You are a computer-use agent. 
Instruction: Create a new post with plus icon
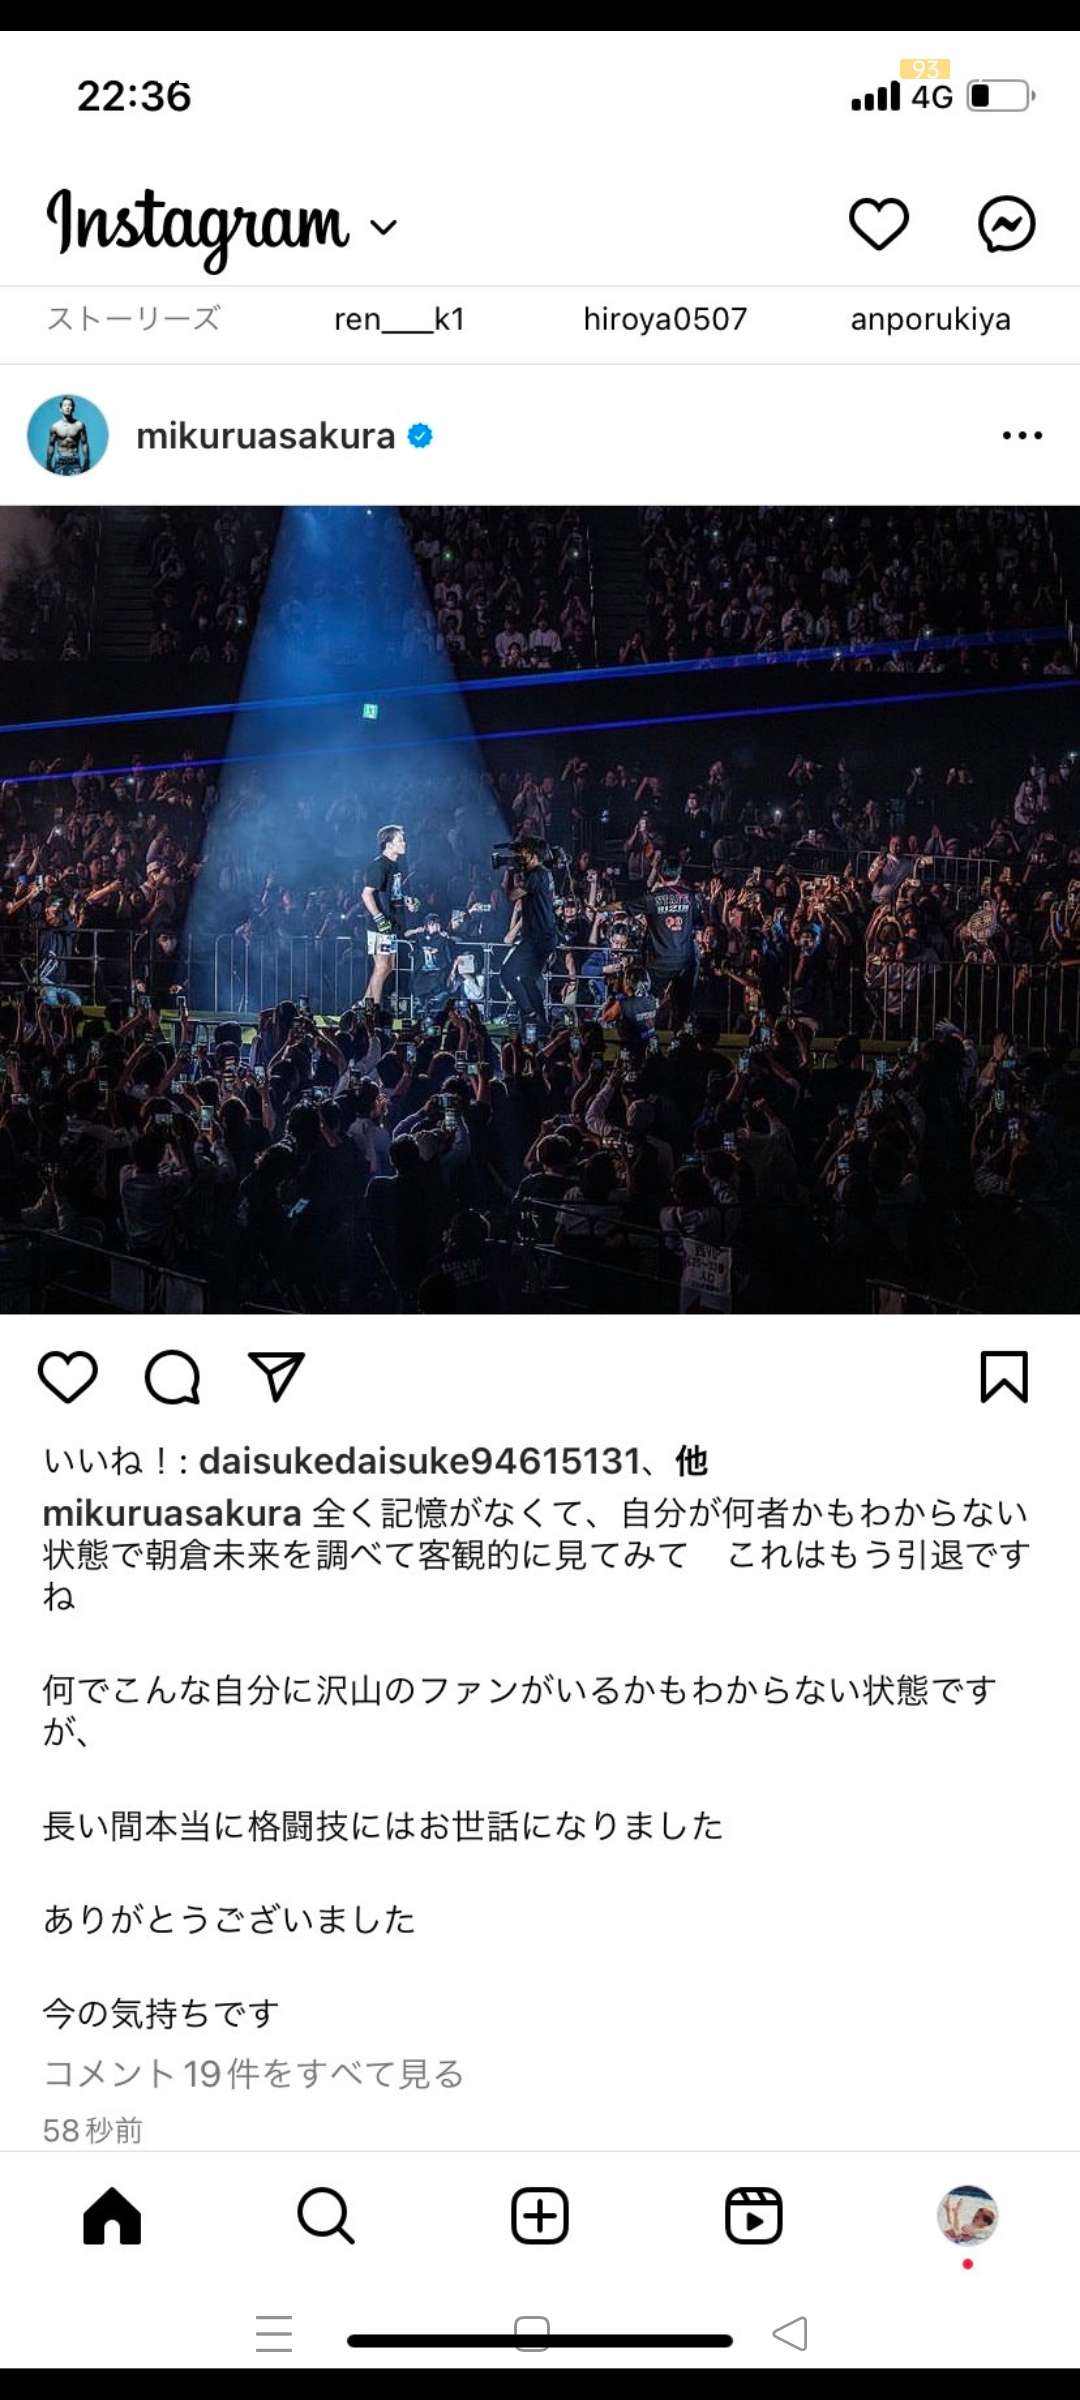click(540, 2216)
